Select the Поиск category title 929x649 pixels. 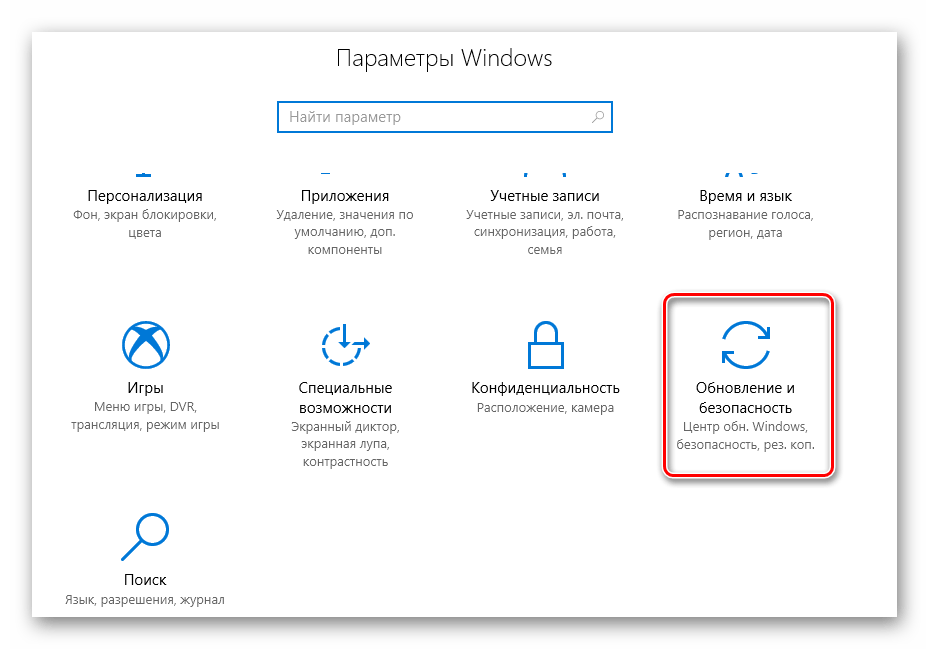pyautogui.click(x=145, y=580)
